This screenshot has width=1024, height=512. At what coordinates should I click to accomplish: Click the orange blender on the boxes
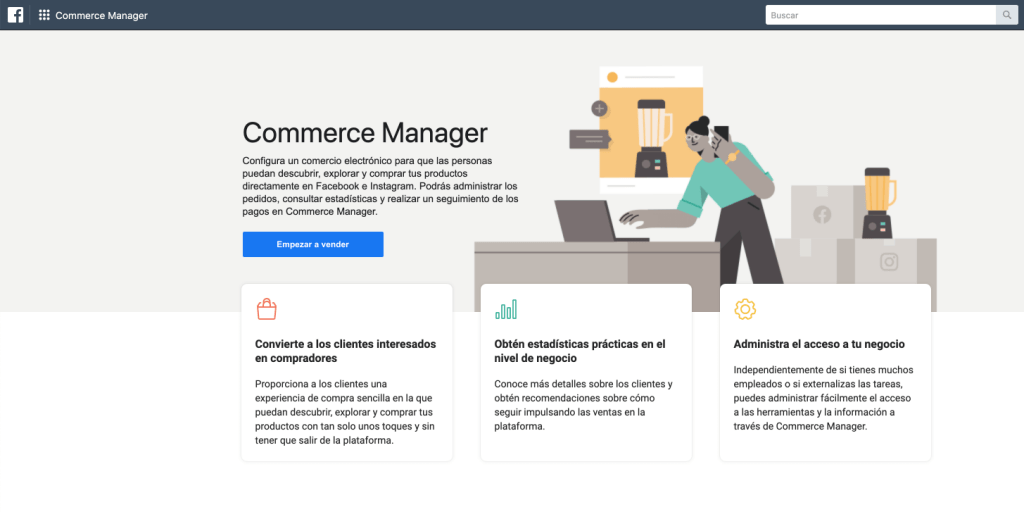(x=879, y=202)
